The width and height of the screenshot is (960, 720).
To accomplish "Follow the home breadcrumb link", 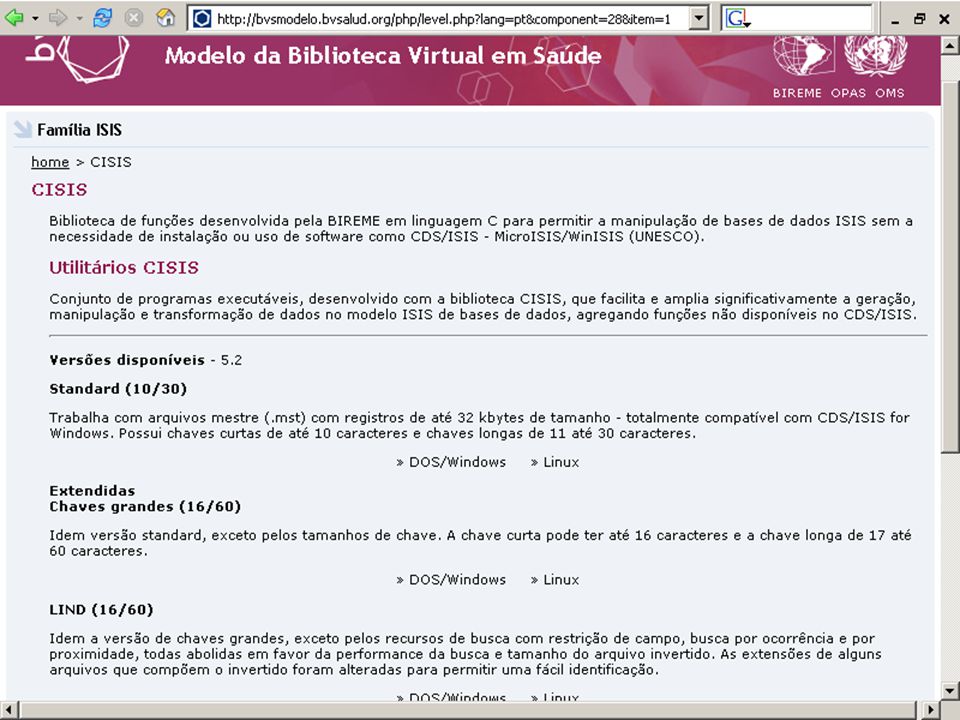I will tap(50, 162).
